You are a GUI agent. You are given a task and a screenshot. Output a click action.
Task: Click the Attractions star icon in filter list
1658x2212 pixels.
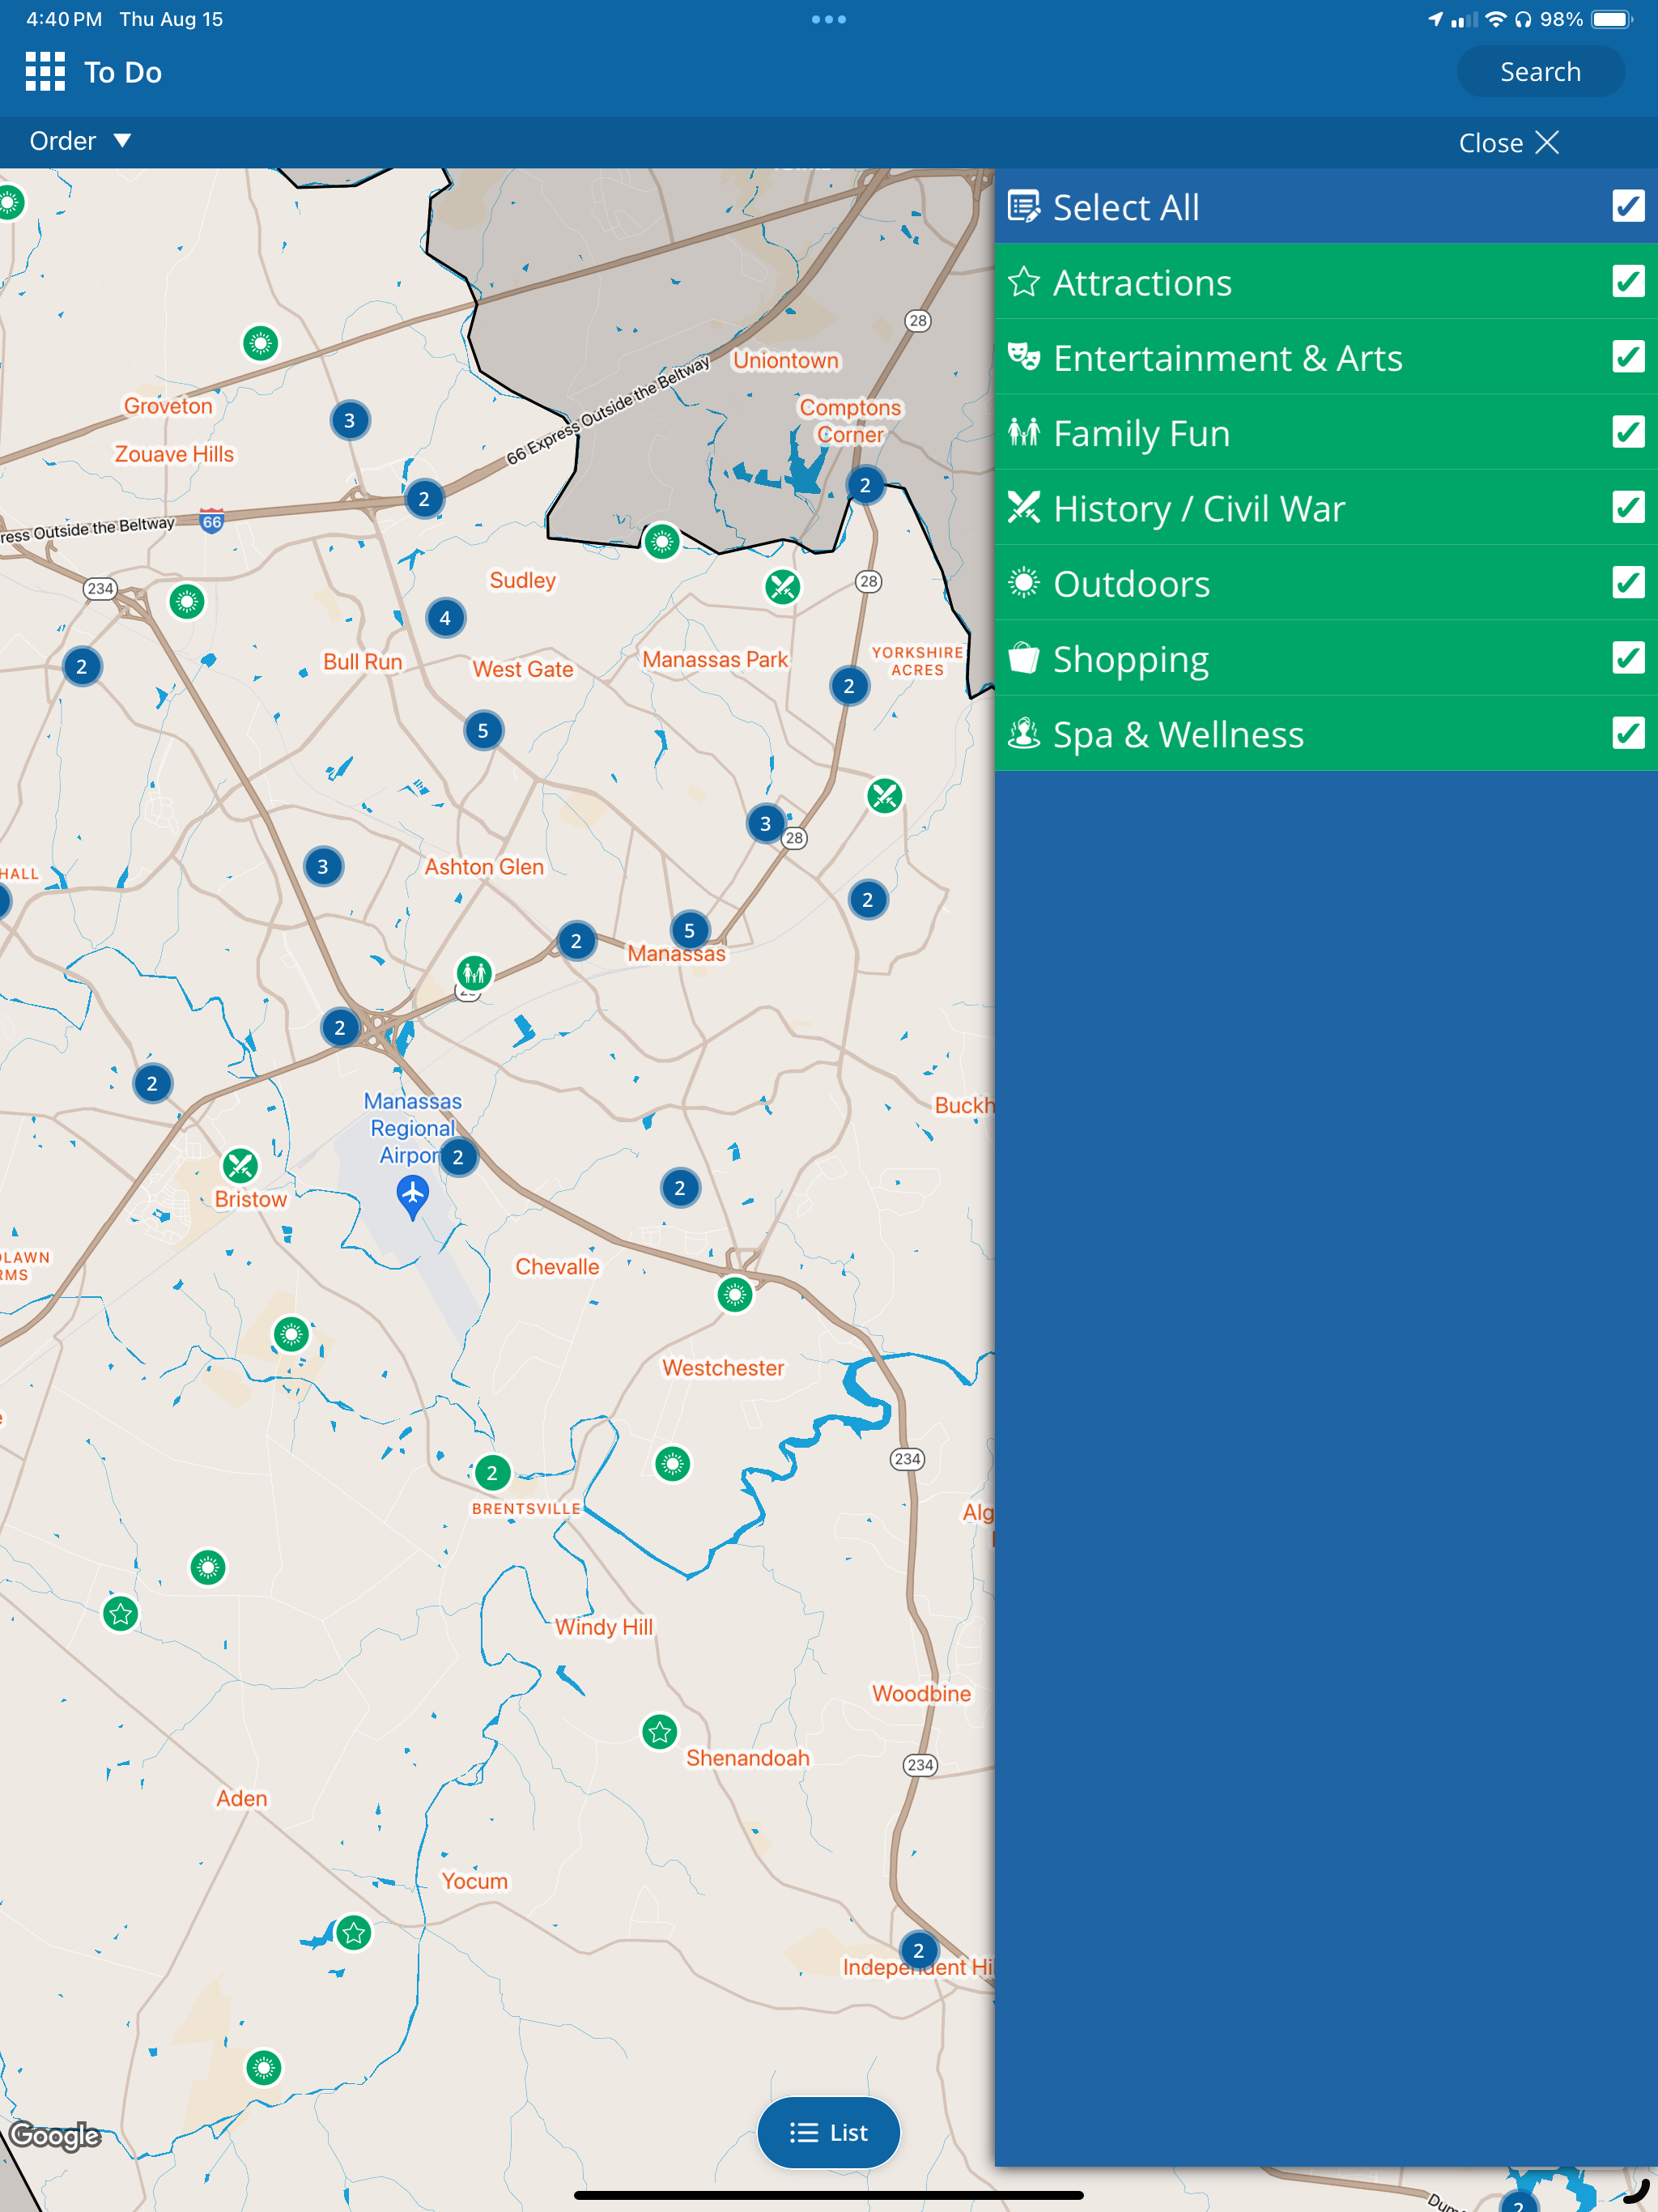(1023, 282)
